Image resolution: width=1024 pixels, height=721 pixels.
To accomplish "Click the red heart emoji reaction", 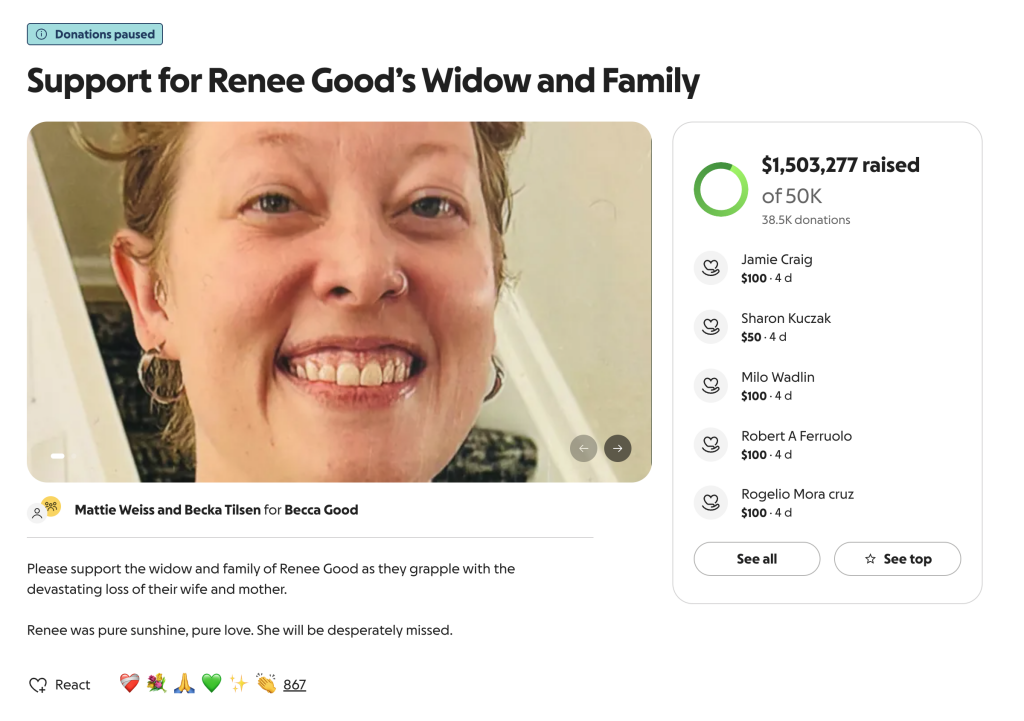I will click(129, 685).
